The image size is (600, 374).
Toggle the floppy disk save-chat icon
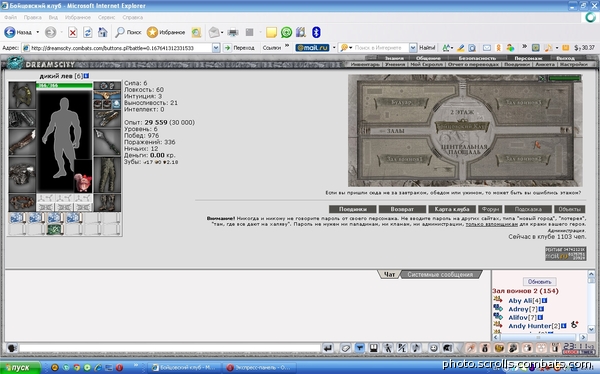[373, 348]
